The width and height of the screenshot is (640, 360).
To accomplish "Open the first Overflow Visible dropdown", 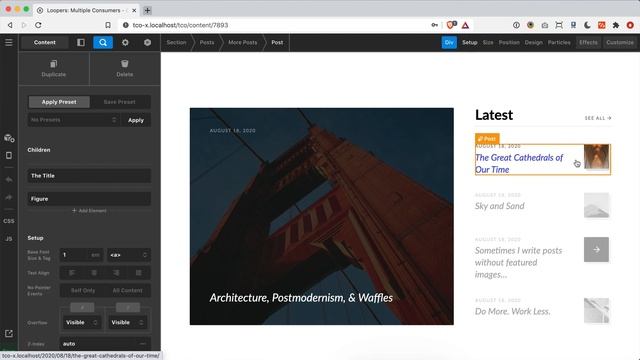I will coord(82,322).
